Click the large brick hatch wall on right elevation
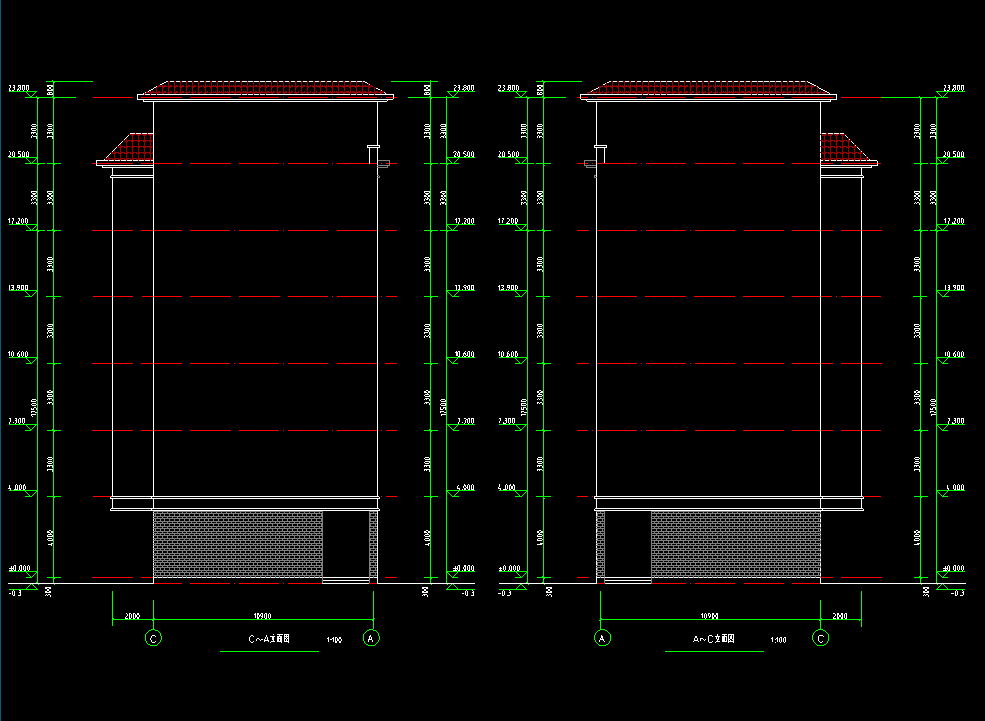985x721 pixels. pos(735,544)
